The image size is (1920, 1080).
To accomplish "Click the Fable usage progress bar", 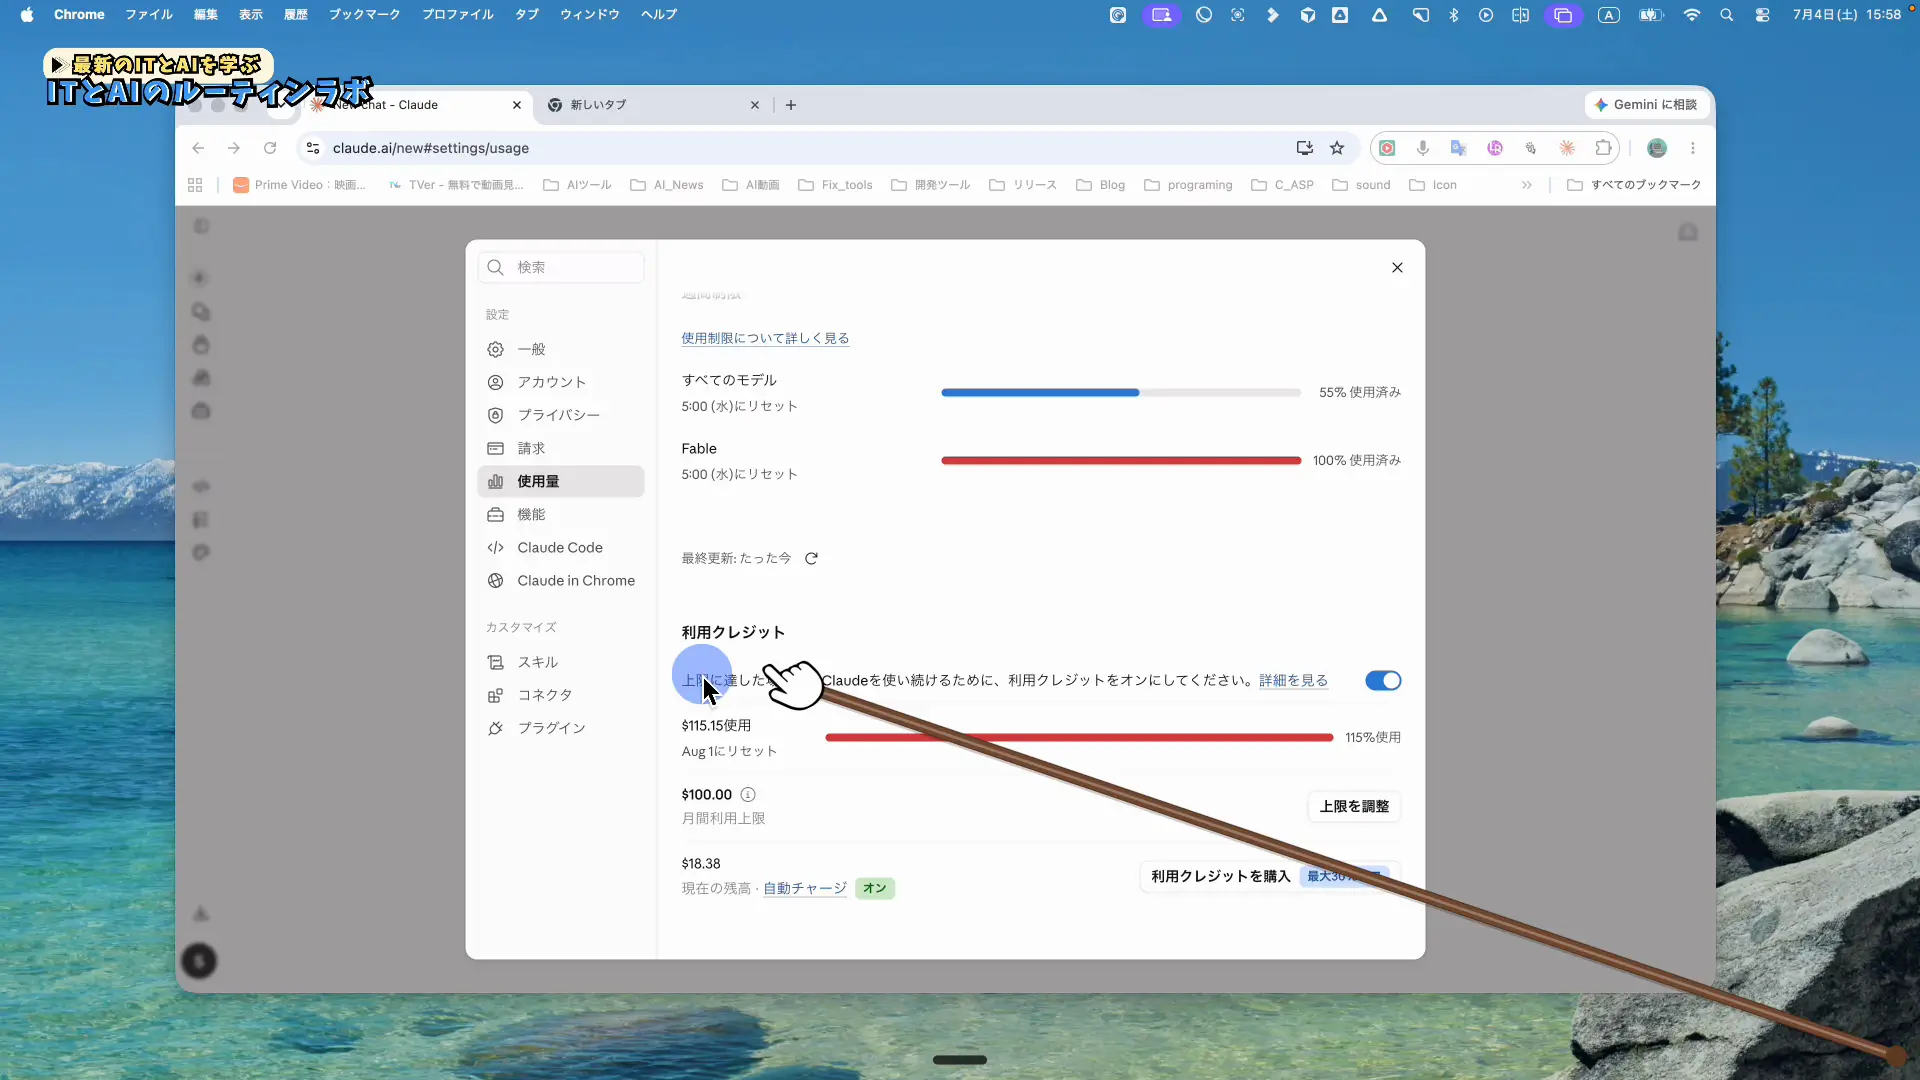I will coord(1120,460).
